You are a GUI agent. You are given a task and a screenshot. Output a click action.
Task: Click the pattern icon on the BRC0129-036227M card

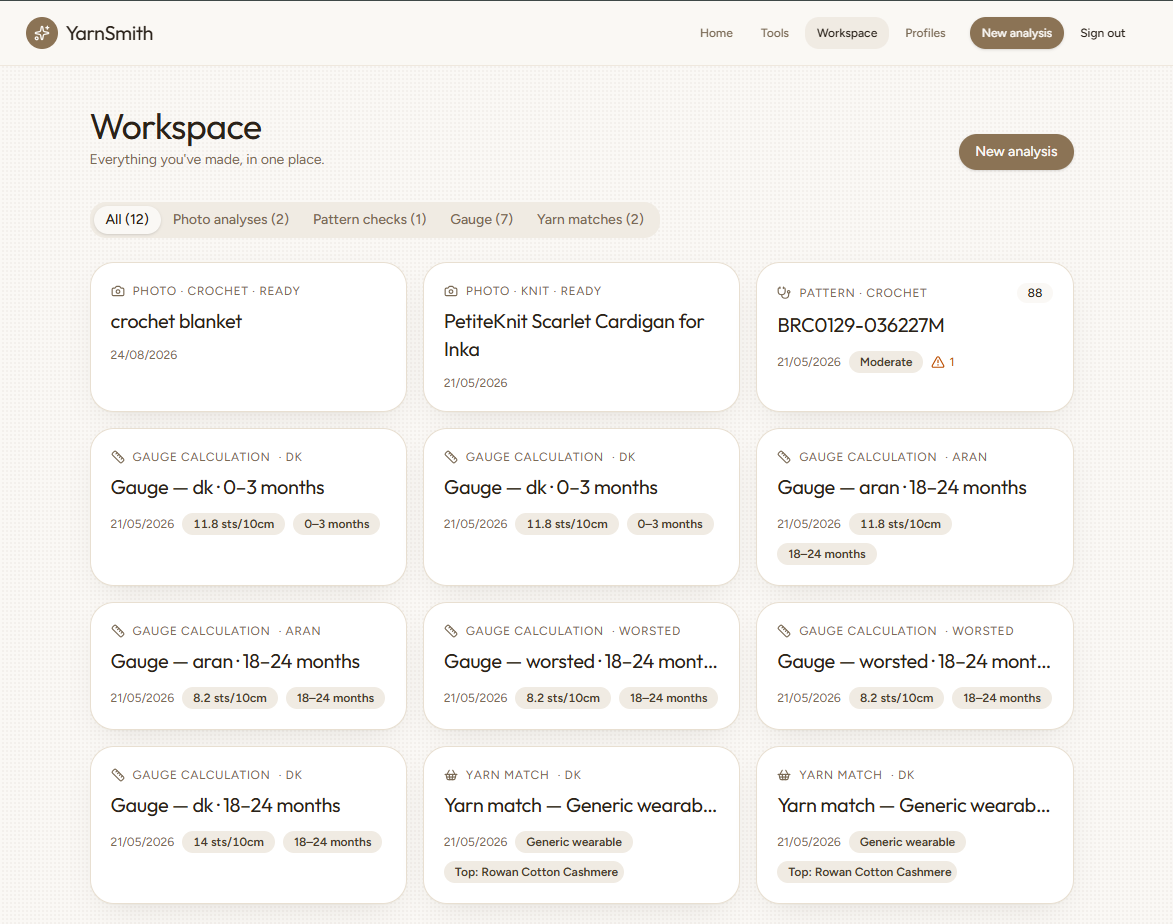click(x=784, y=293)
